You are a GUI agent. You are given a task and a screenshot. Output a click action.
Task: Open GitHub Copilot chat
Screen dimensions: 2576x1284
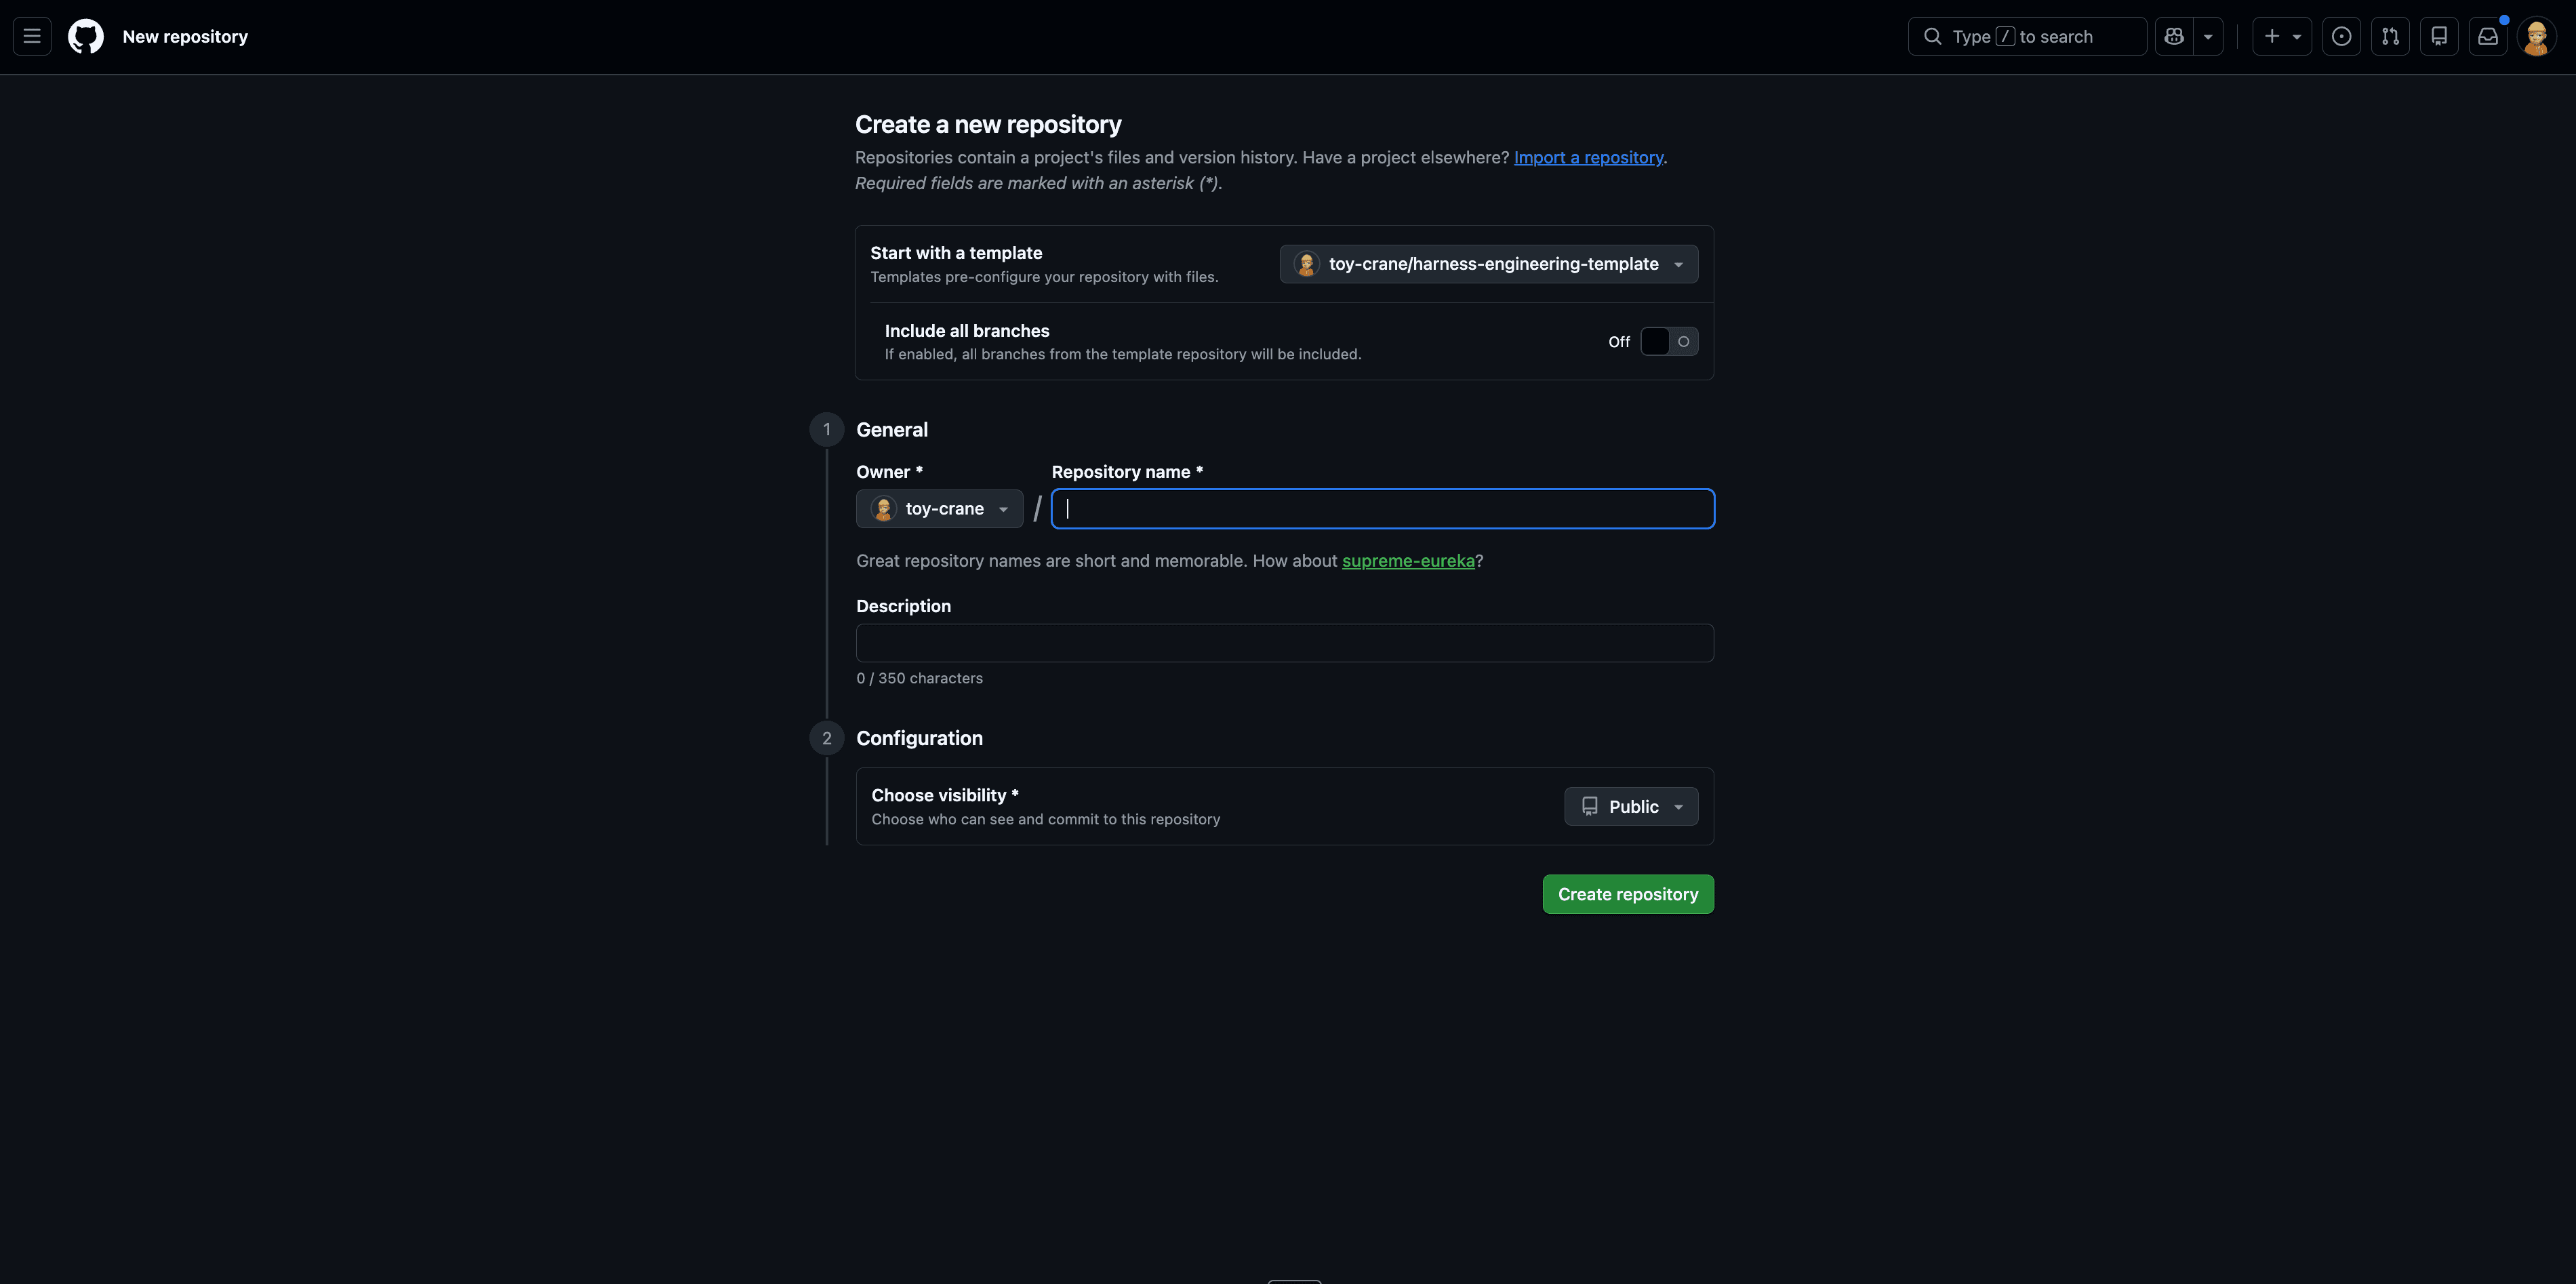(2174, 36)
